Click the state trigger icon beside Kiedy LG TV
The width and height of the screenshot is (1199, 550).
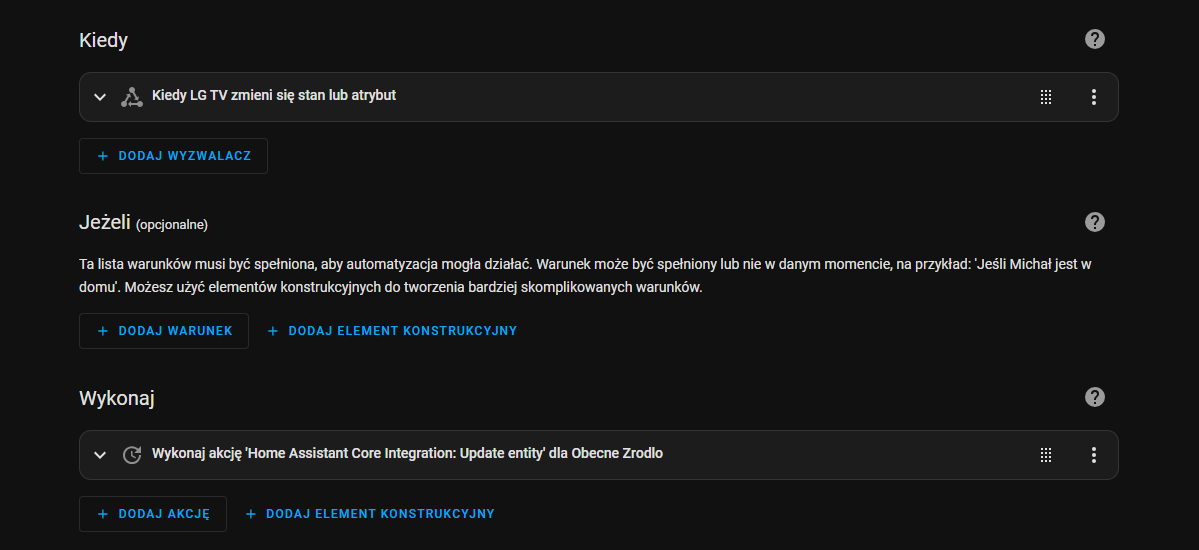[132, 97]
